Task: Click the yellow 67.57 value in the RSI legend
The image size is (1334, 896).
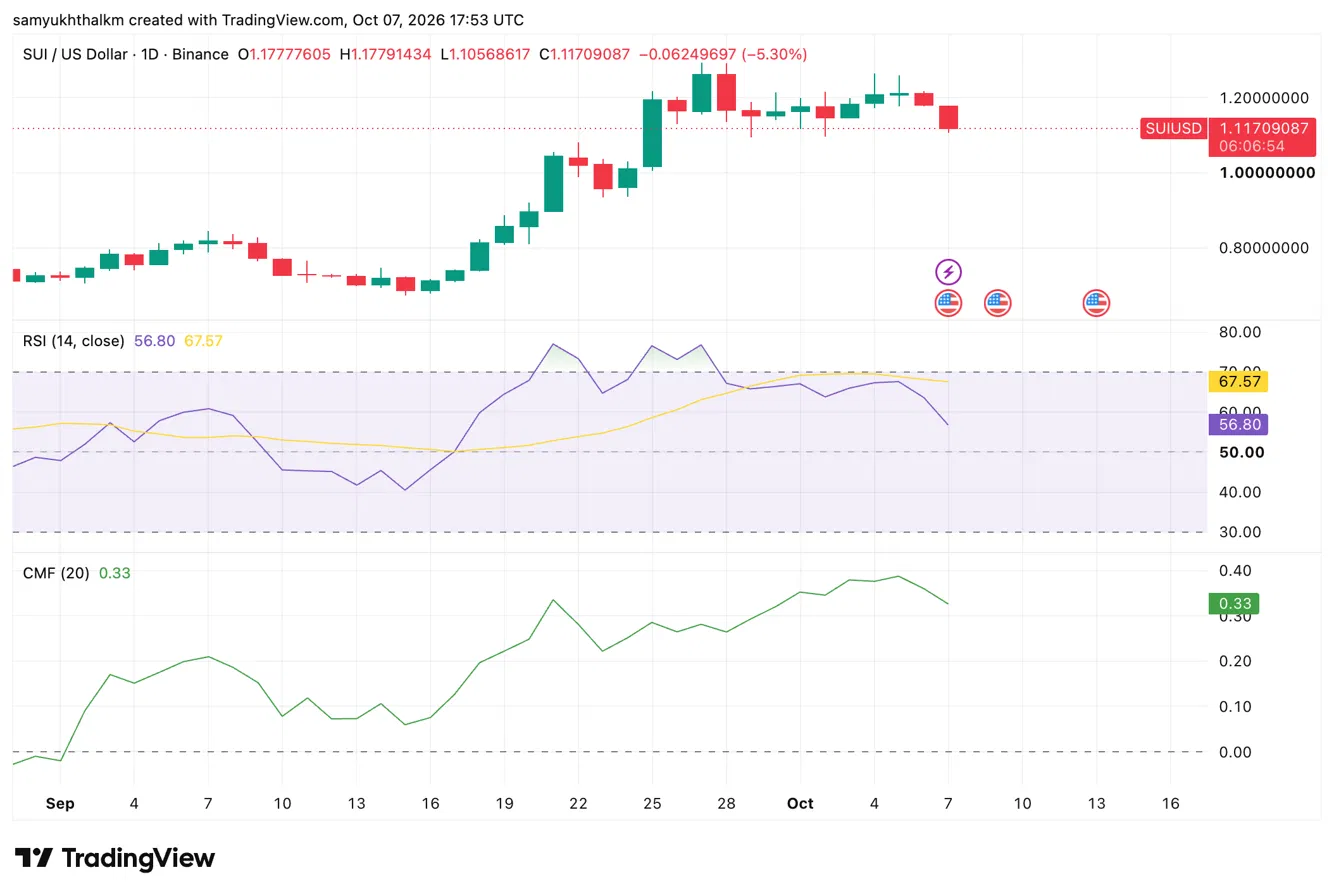Action: coord(203,341)
